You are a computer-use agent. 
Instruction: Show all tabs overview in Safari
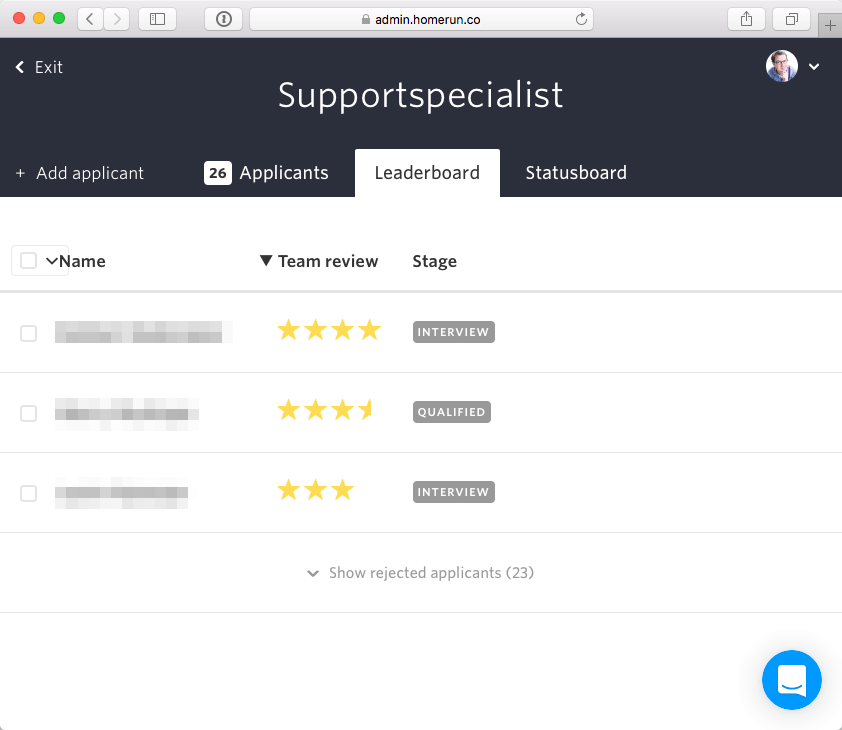[791, 19]
